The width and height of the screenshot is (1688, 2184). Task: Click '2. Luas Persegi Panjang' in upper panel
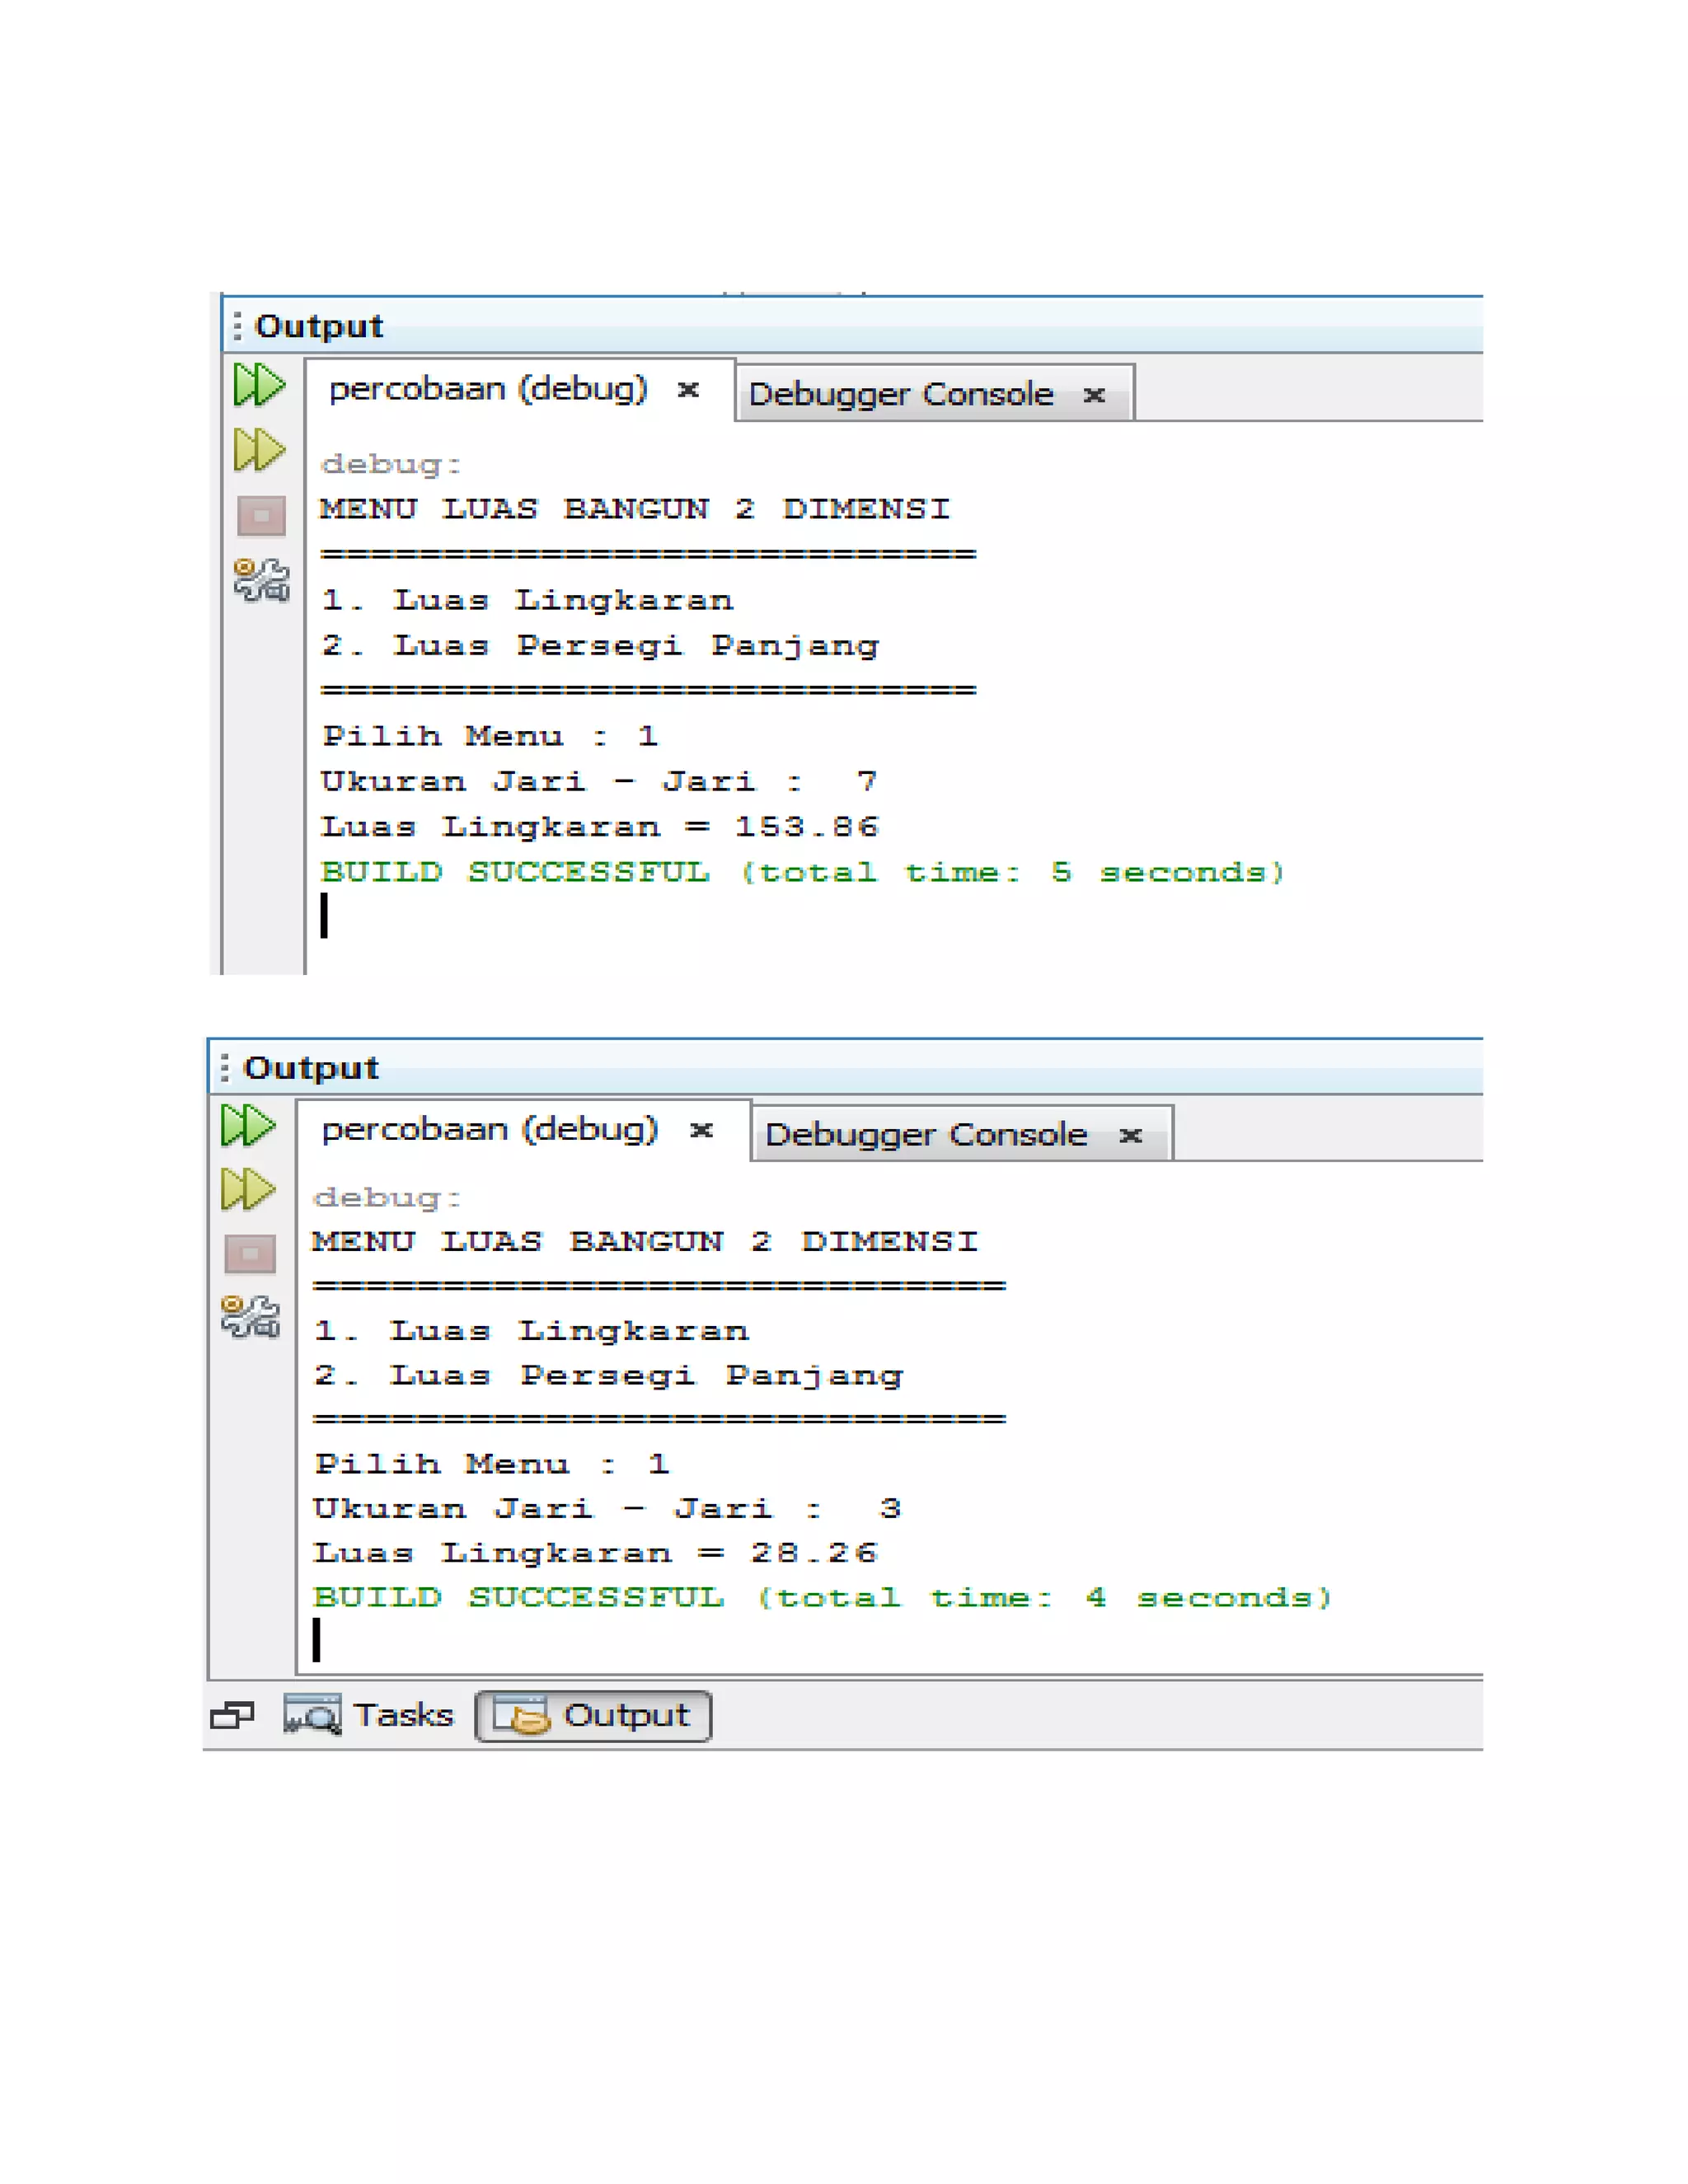[600, 646]
